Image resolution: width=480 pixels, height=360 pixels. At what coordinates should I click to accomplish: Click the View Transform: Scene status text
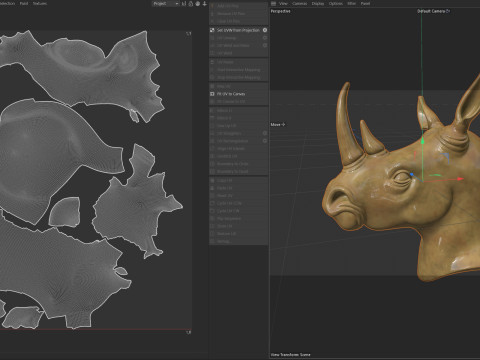290,355
